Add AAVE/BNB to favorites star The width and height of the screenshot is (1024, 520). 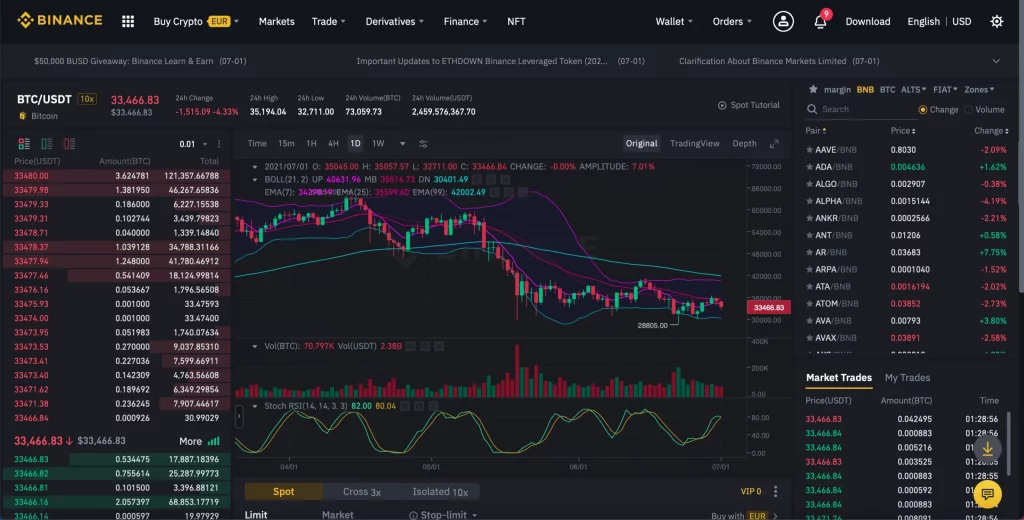click(x=809, y=150)
